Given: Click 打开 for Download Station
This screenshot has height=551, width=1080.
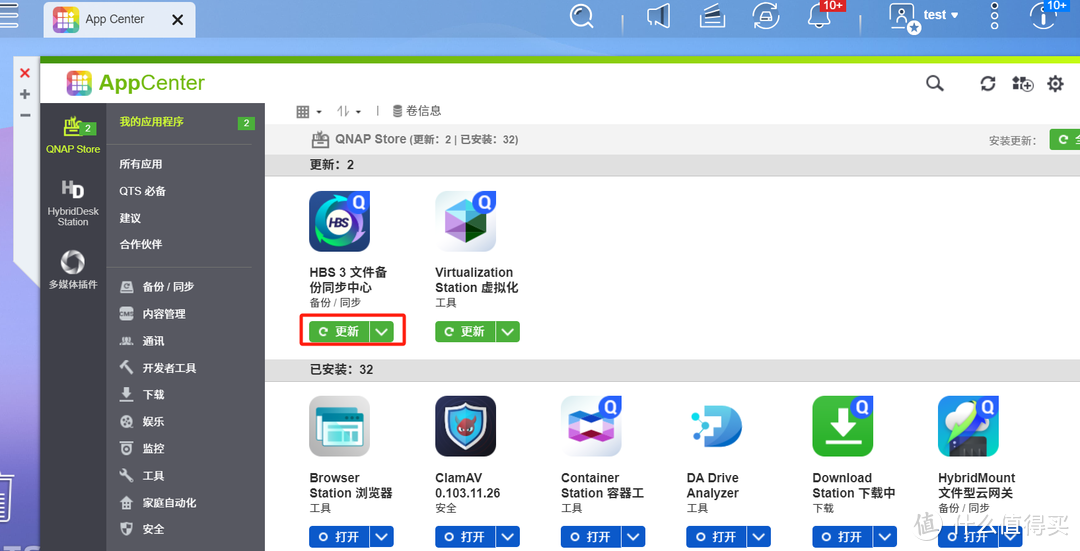Looking at the screenshot, I should pos(842,537).
